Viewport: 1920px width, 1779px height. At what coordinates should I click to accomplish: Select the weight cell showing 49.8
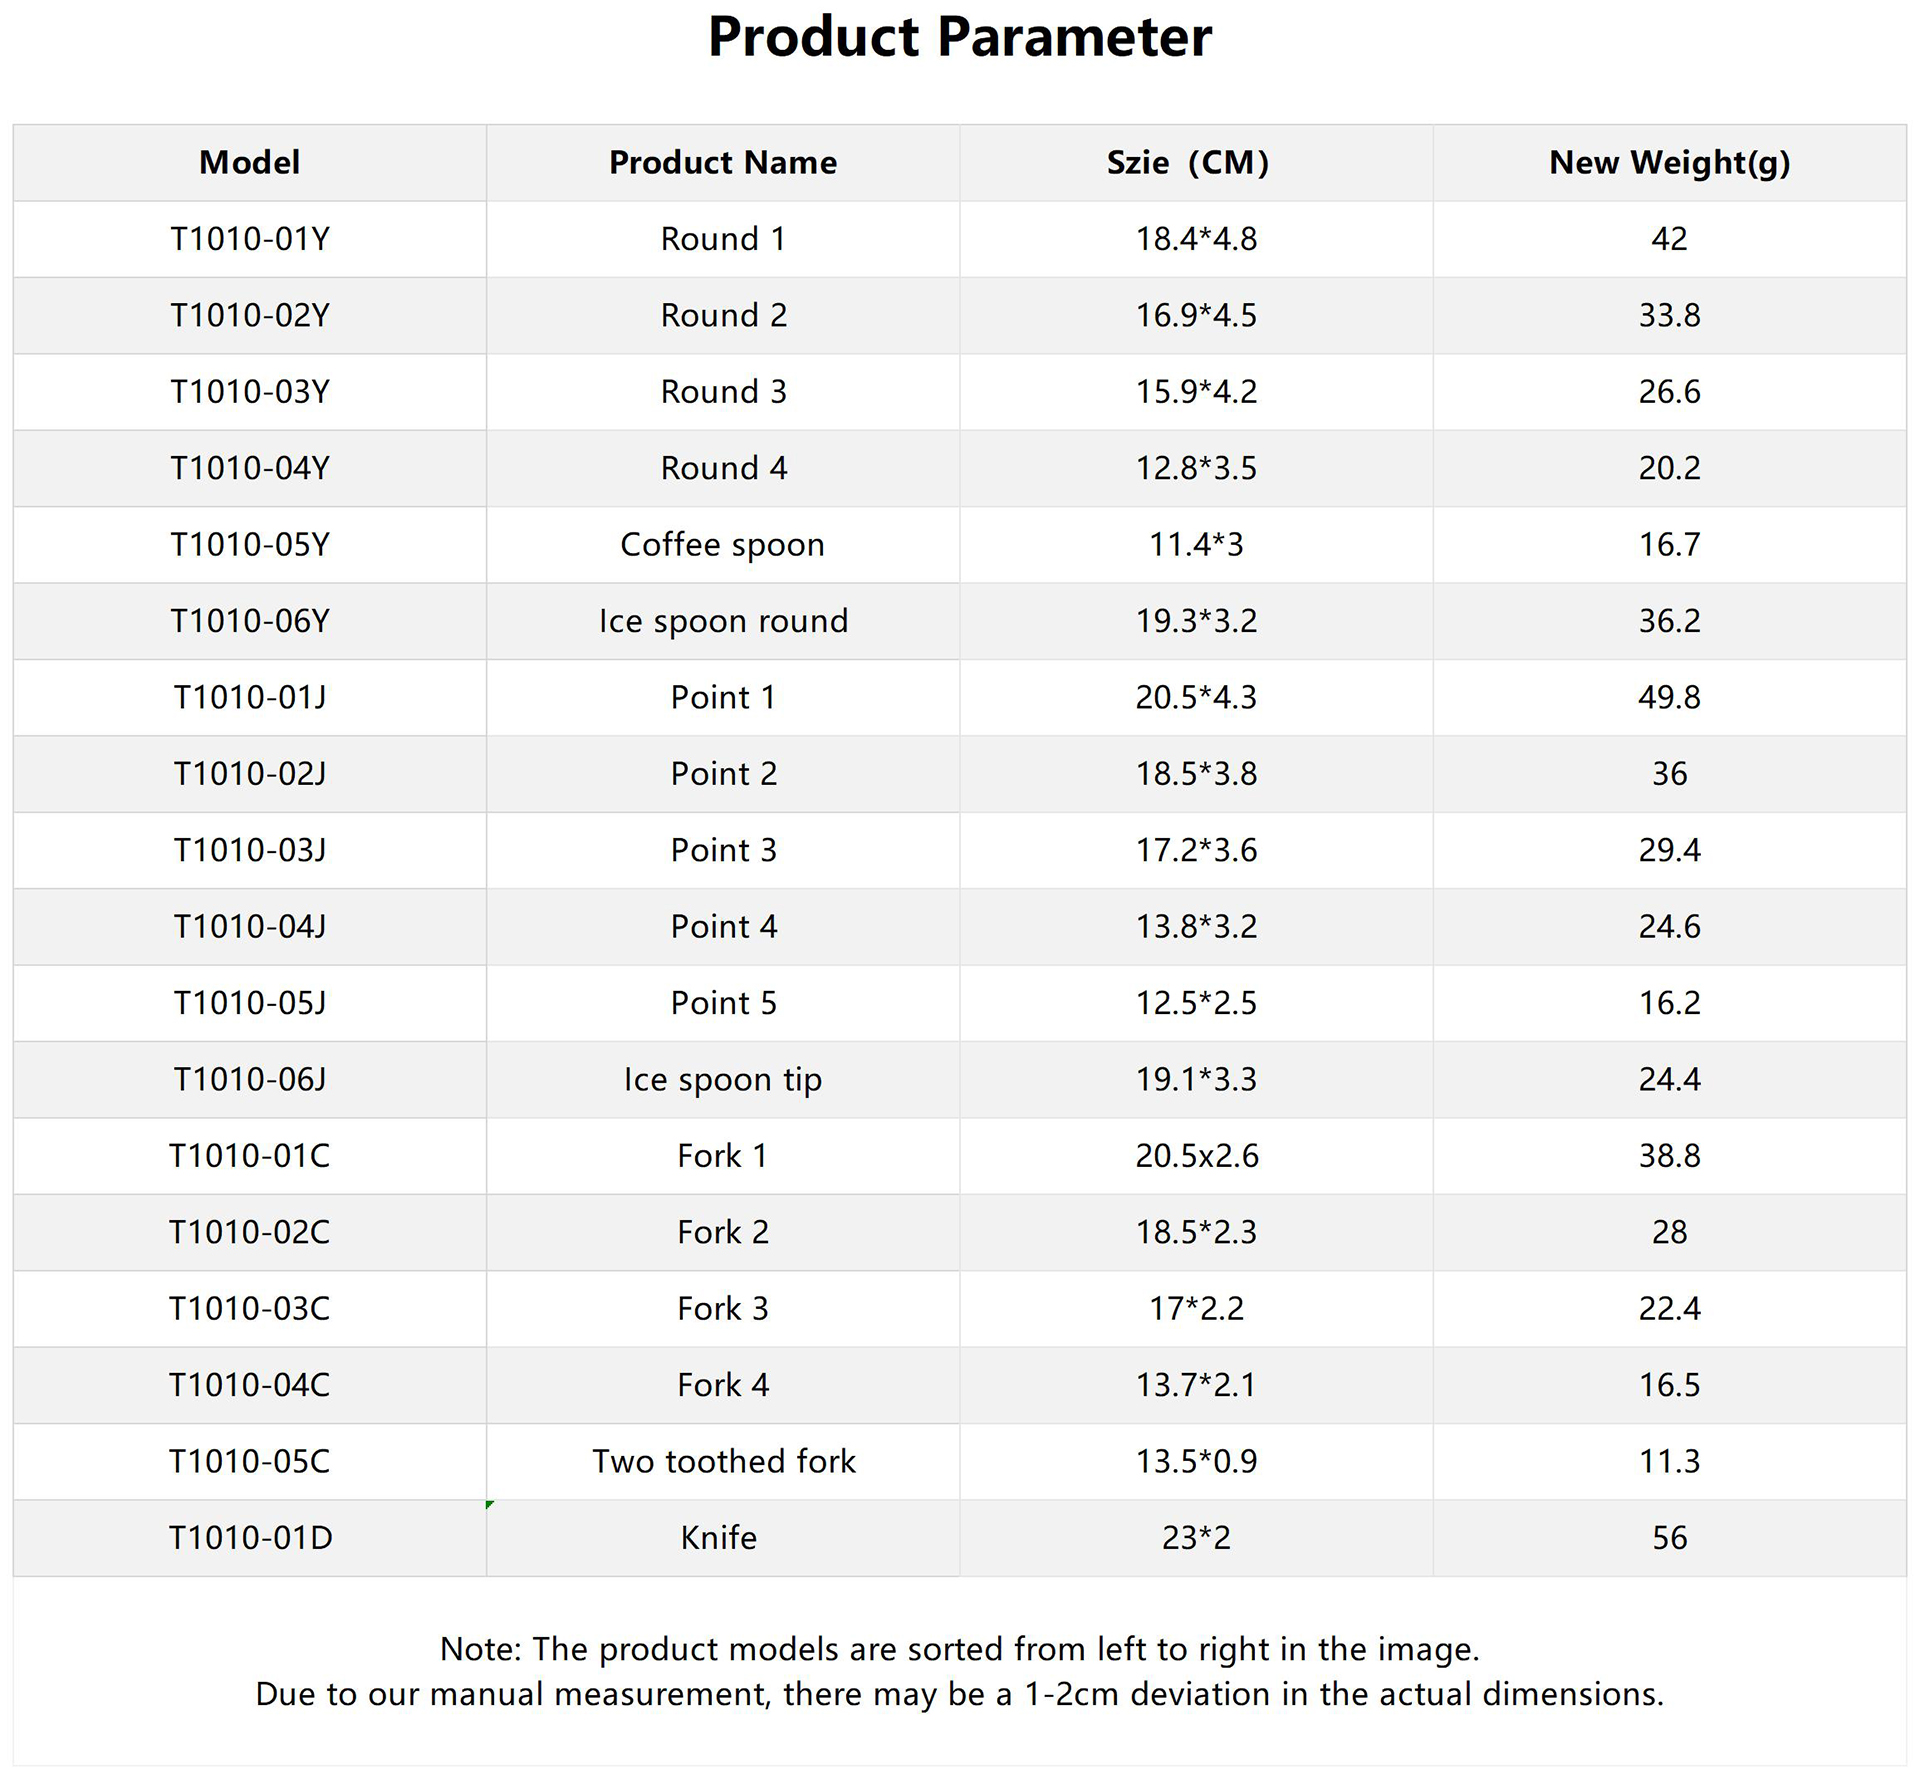(x=1669, y=697)
